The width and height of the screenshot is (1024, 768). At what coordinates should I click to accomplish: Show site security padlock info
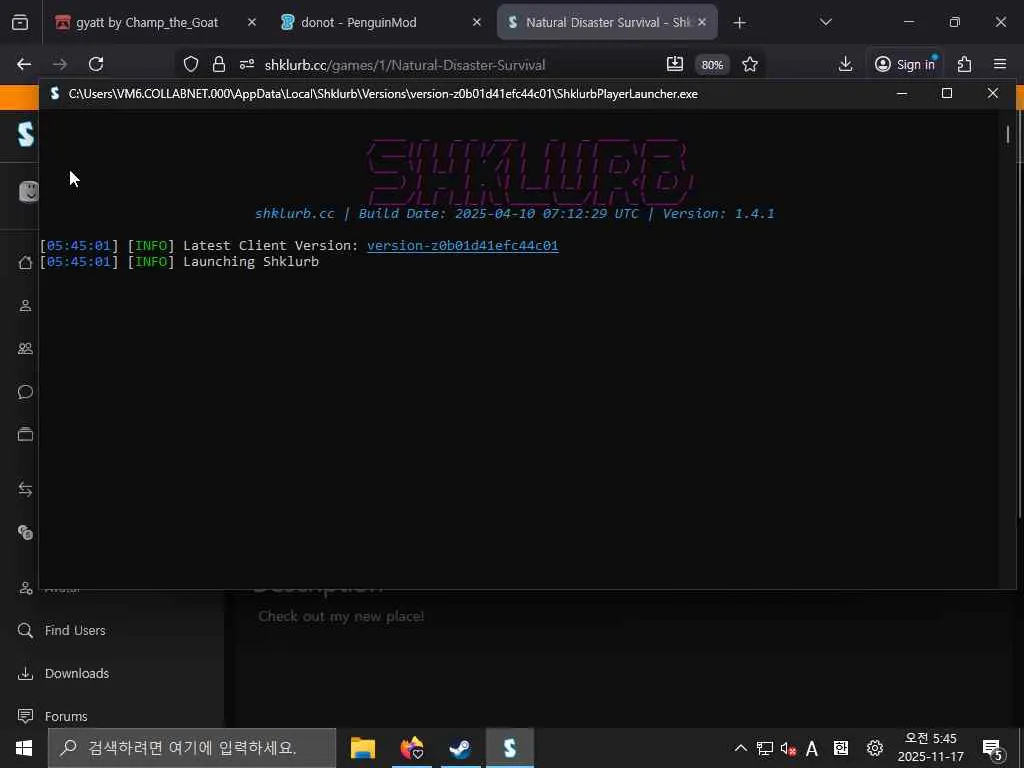219,64
